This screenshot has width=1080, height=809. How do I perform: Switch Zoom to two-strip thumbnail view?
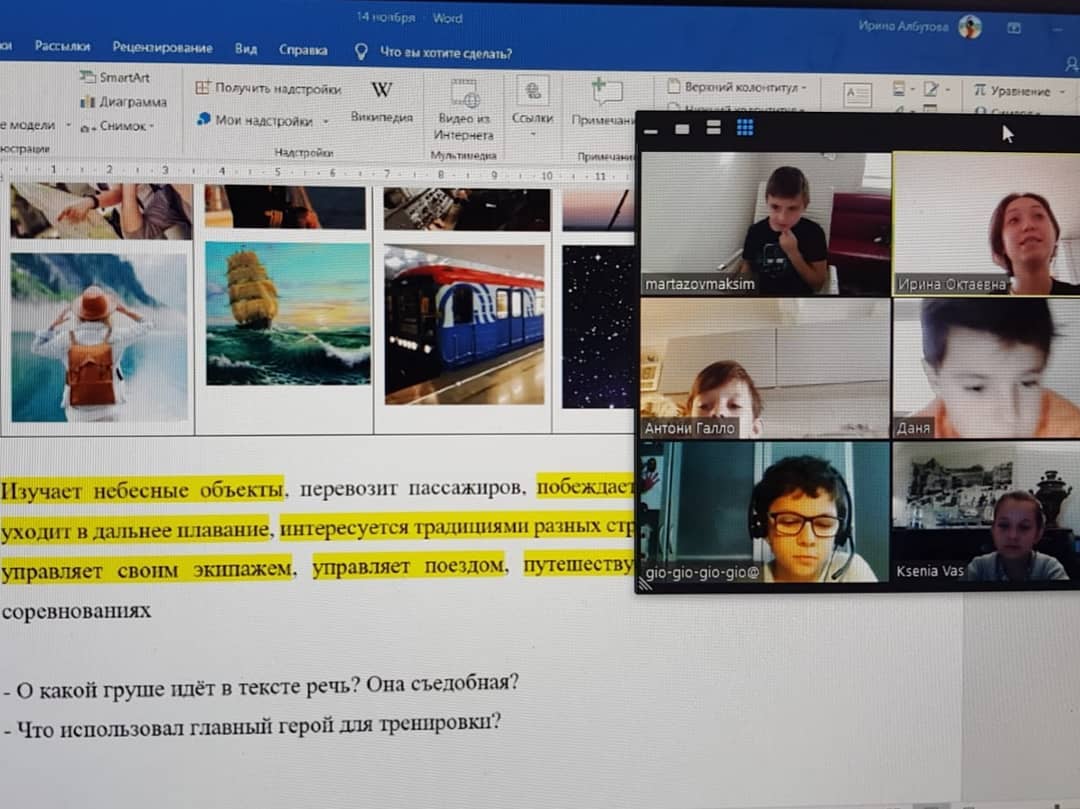(x=713, y=128)
